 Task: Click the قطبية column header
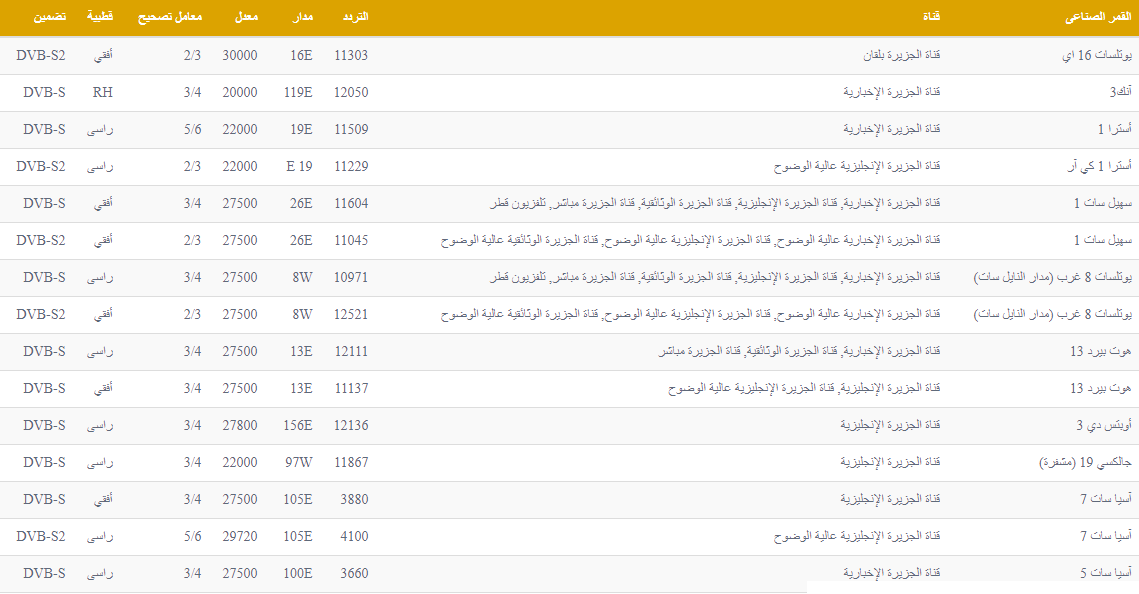[x=100, y=17]
